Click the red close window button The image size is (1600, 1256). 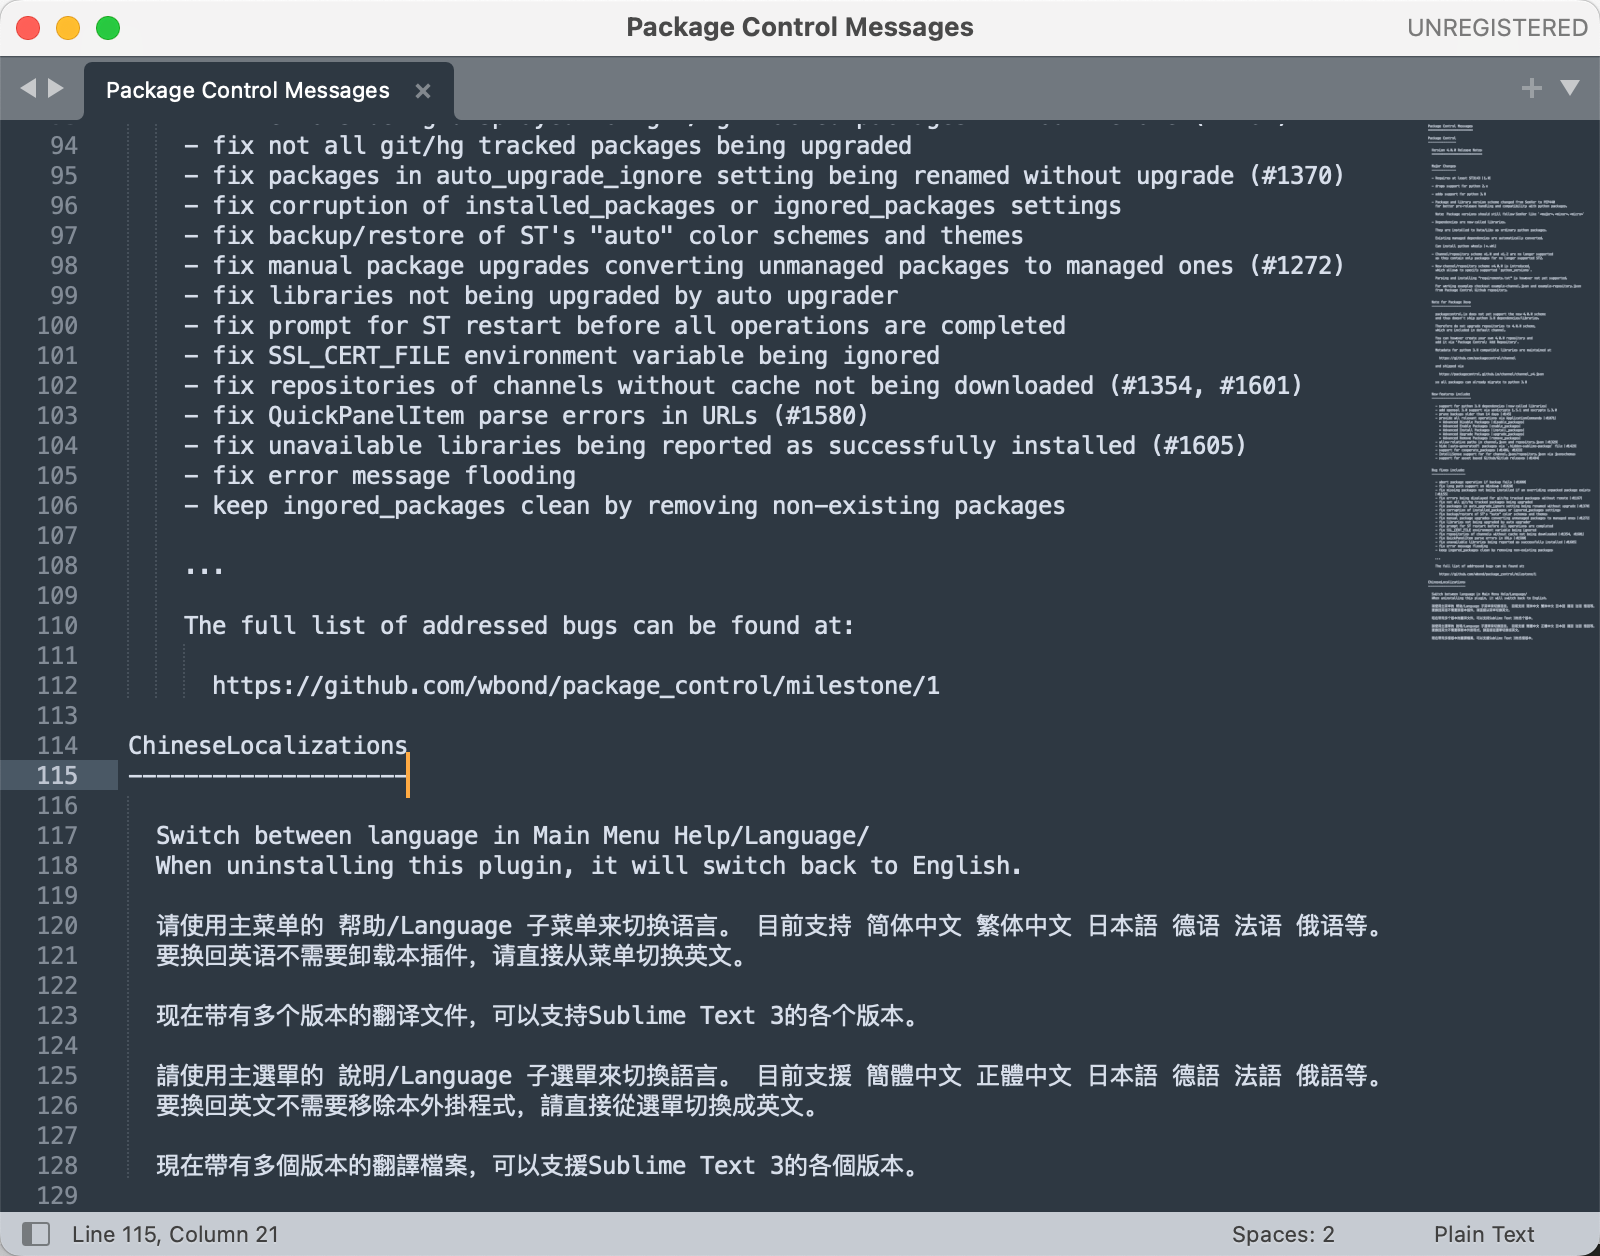tap(28, 28)
